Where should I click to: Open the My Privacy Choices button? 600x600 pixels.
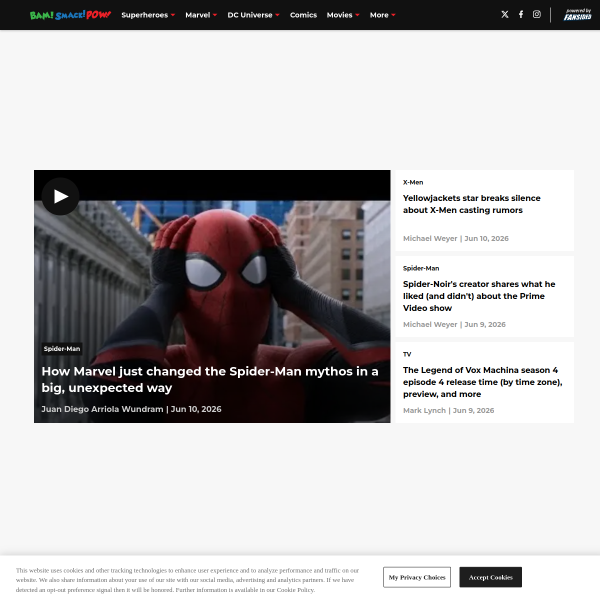pyautogui.click(x=417, y=577)
